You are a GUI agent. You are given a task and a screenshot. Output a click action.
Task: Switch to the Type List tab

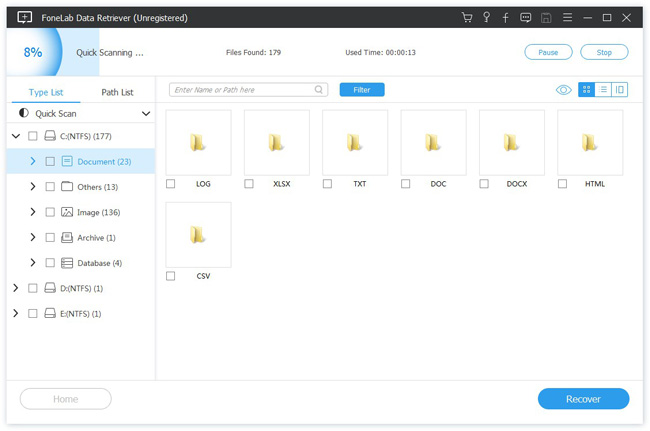pyautogui.click(x=46, y=92)
